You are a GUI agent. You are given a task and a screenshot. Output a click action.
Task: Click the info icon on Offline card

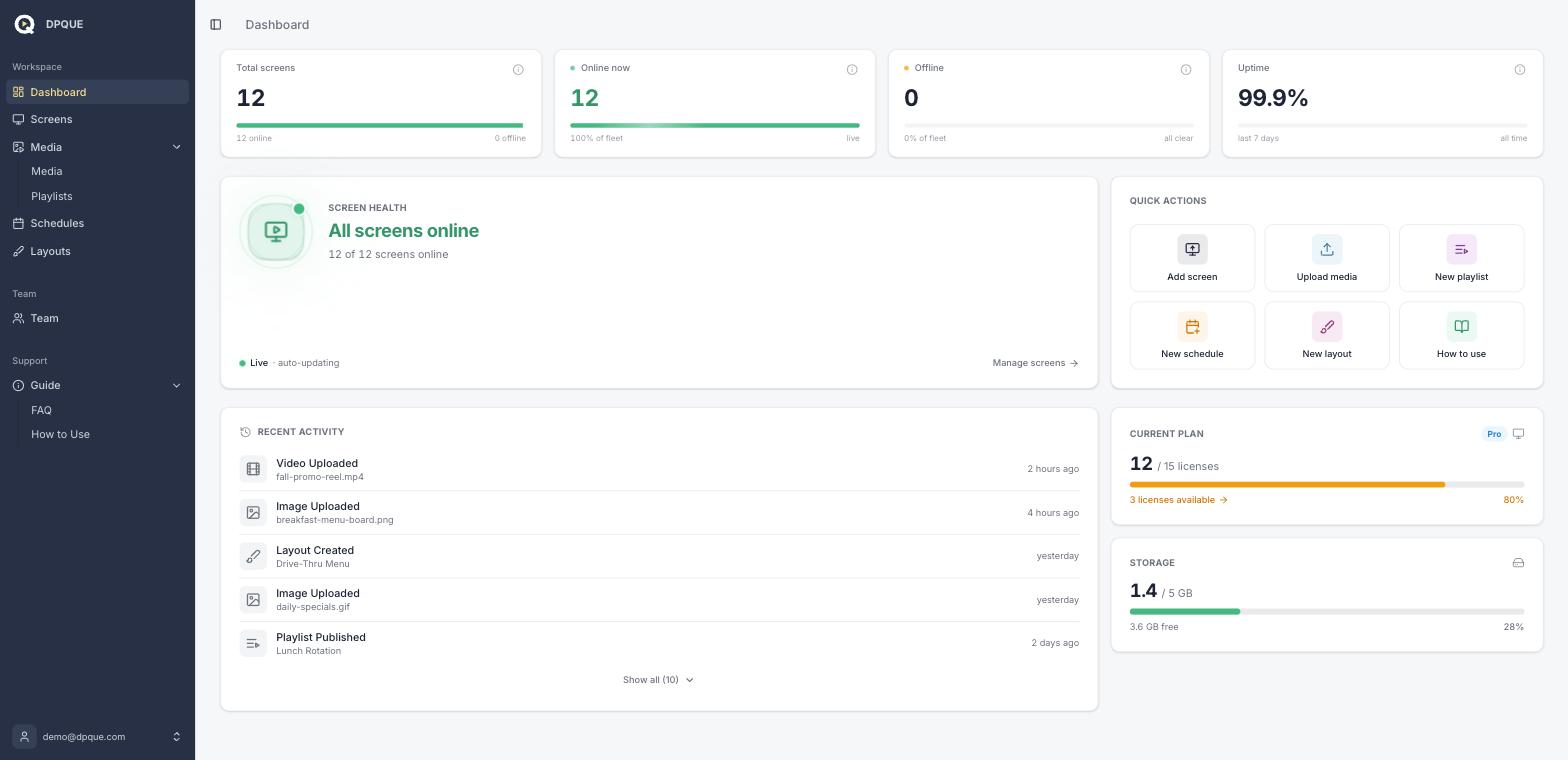pos(1186,69)
